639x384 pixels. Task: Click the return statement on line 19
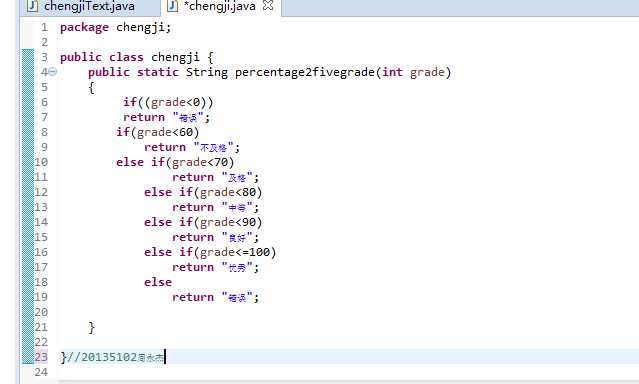[x=215, y=298]
